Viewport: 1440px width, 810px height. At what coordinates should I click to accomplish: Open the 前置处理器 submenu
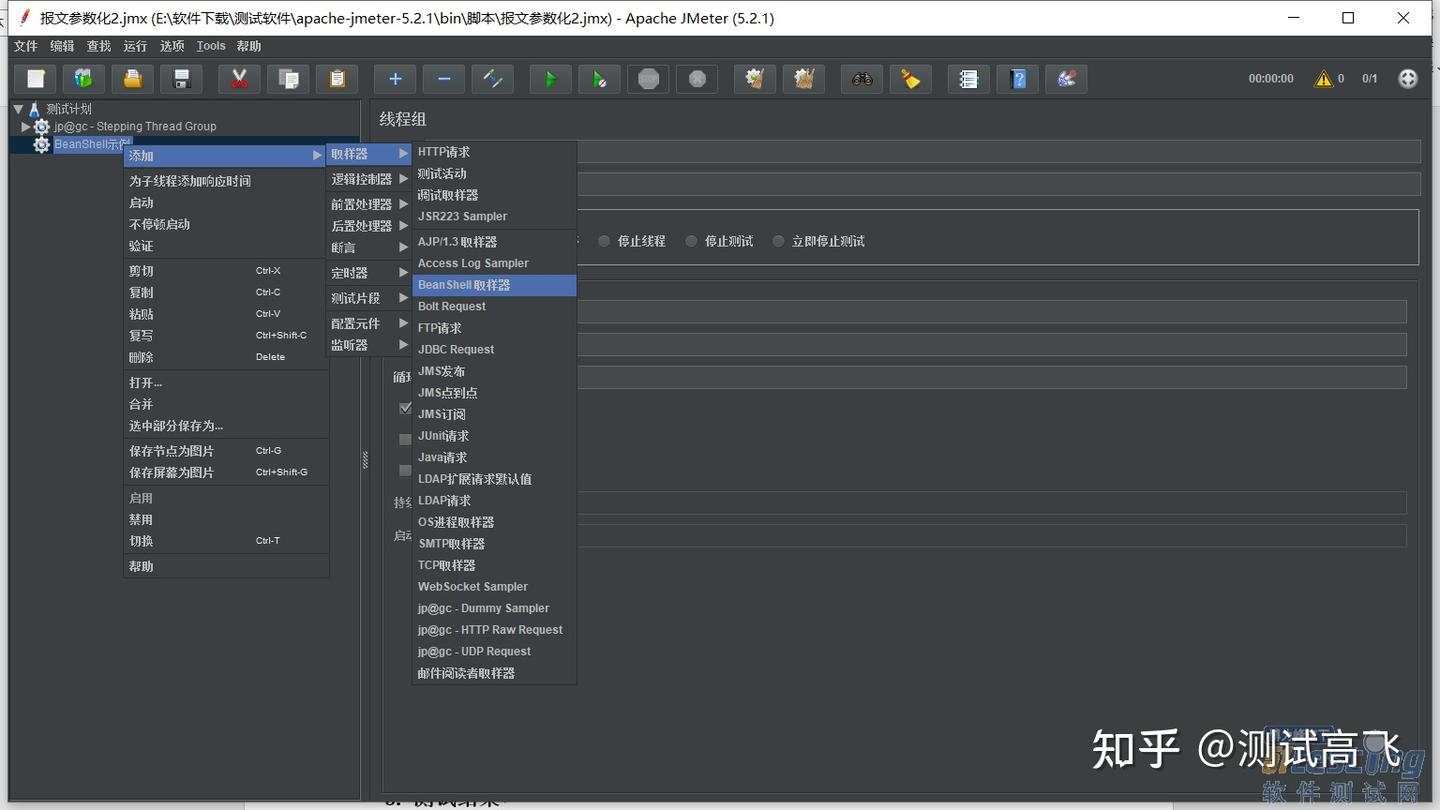point(369,204)
